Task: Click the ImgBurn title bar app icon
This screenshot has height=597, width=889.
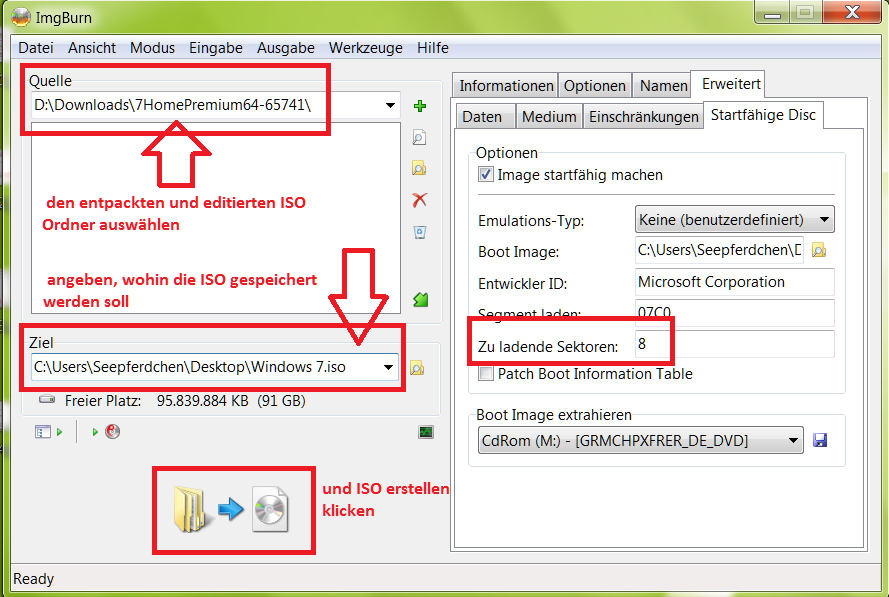Action: tap(21, 17)
